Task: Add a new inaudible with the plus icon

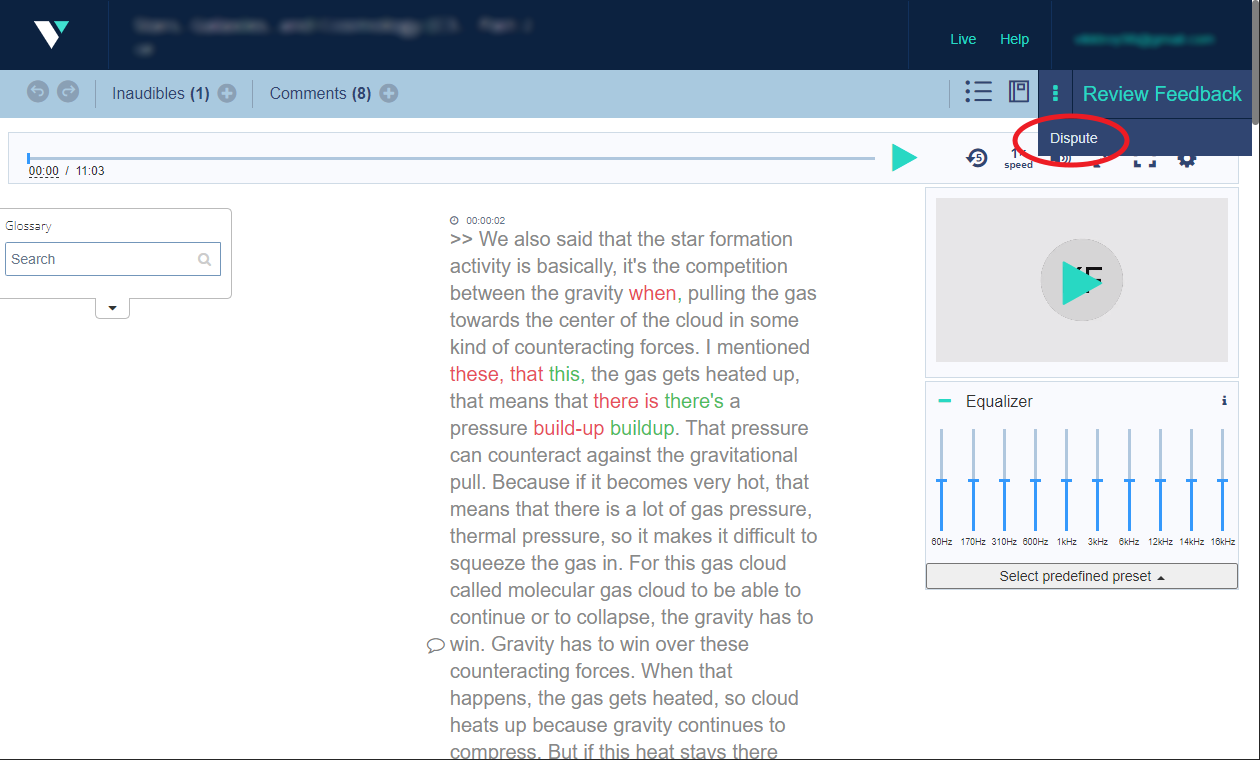Action: pos(227,94)
